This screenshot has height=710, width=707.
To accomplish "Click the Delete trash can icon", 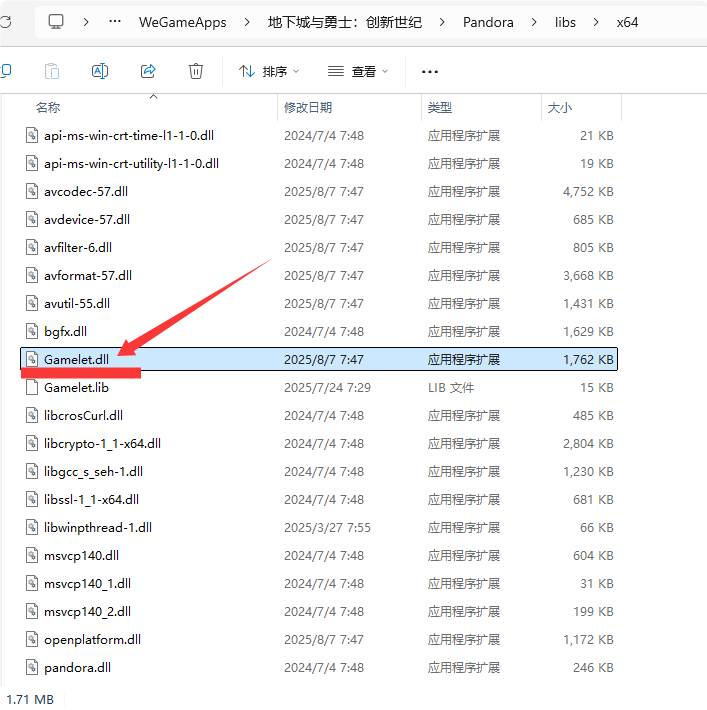I will [196, 71].
